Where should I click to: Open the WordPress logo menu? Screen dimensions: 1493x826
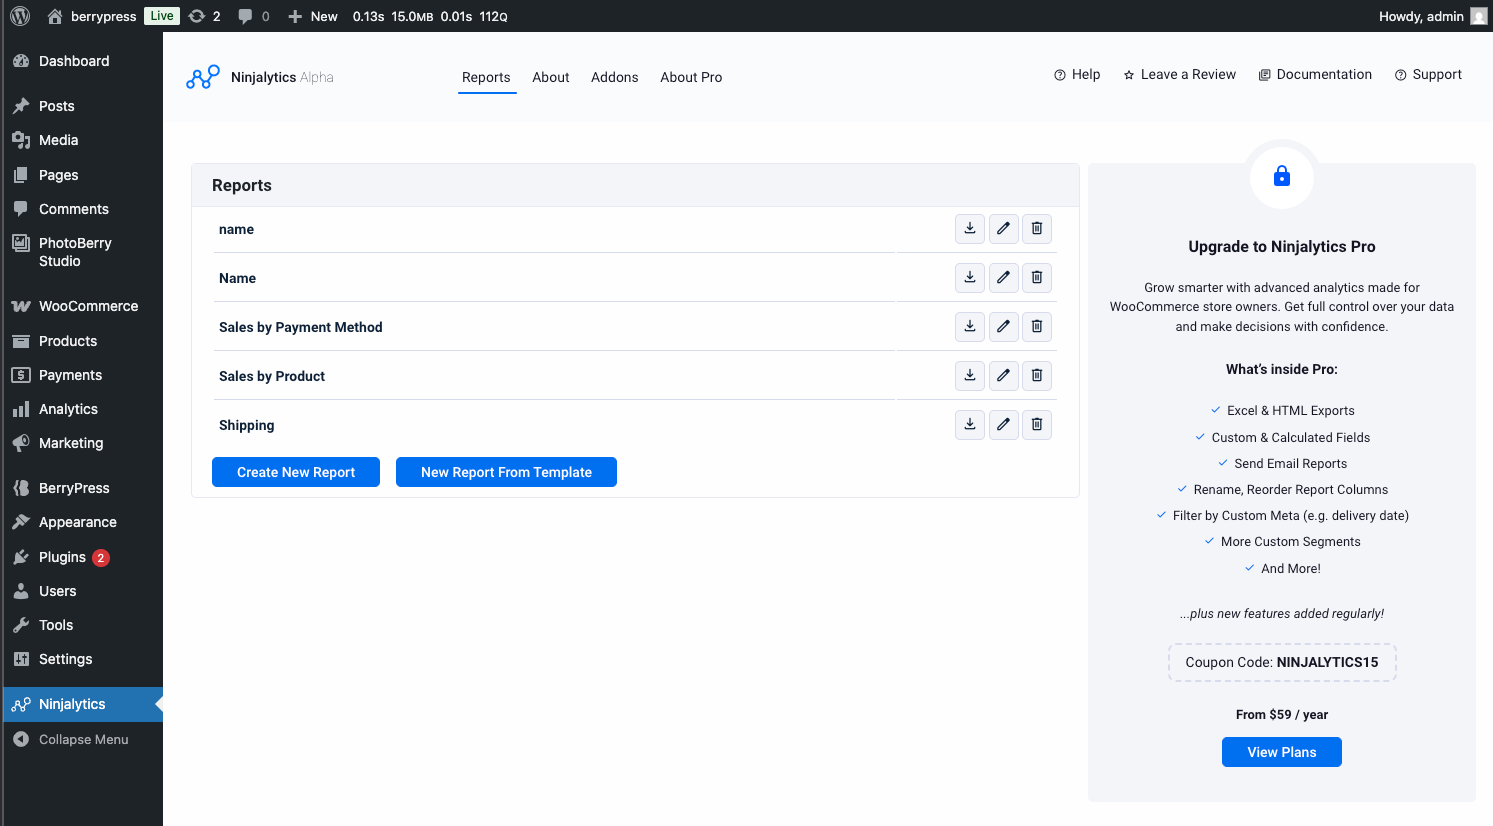[x=20, y=16]
